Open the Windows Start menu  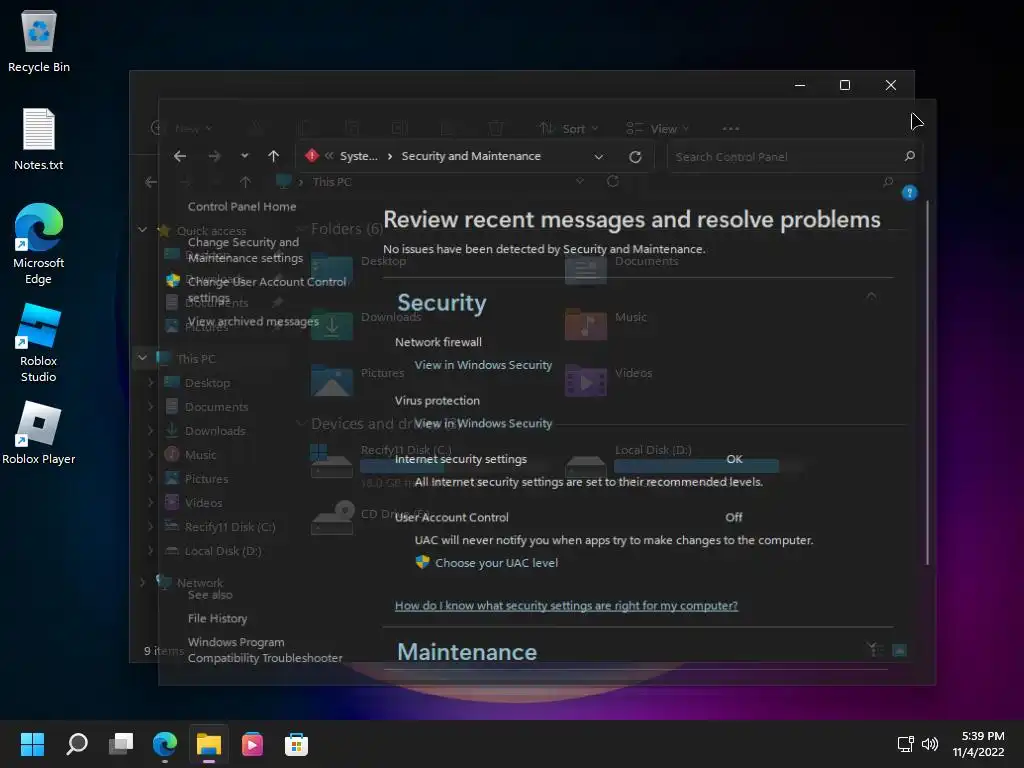coord(33,744)
